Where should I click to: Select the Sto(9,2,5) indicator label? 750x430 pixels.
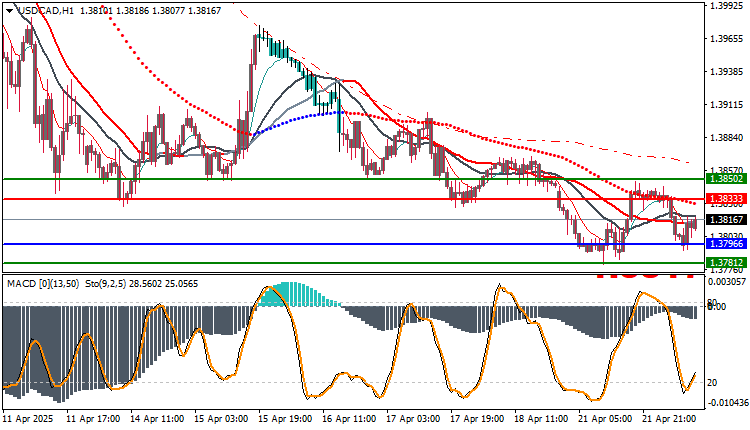tap(105, 284)
